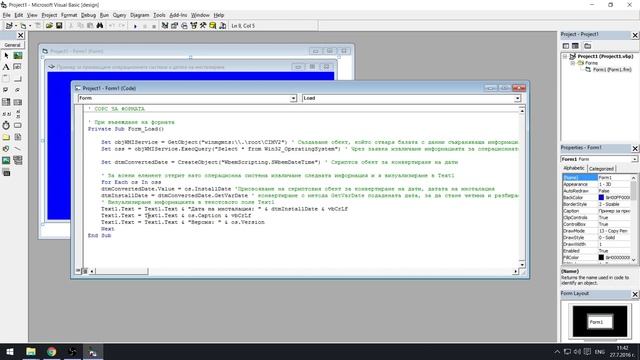
Task: Open the Data View Window toolbar icon
Action: click(x=213, y=26)
